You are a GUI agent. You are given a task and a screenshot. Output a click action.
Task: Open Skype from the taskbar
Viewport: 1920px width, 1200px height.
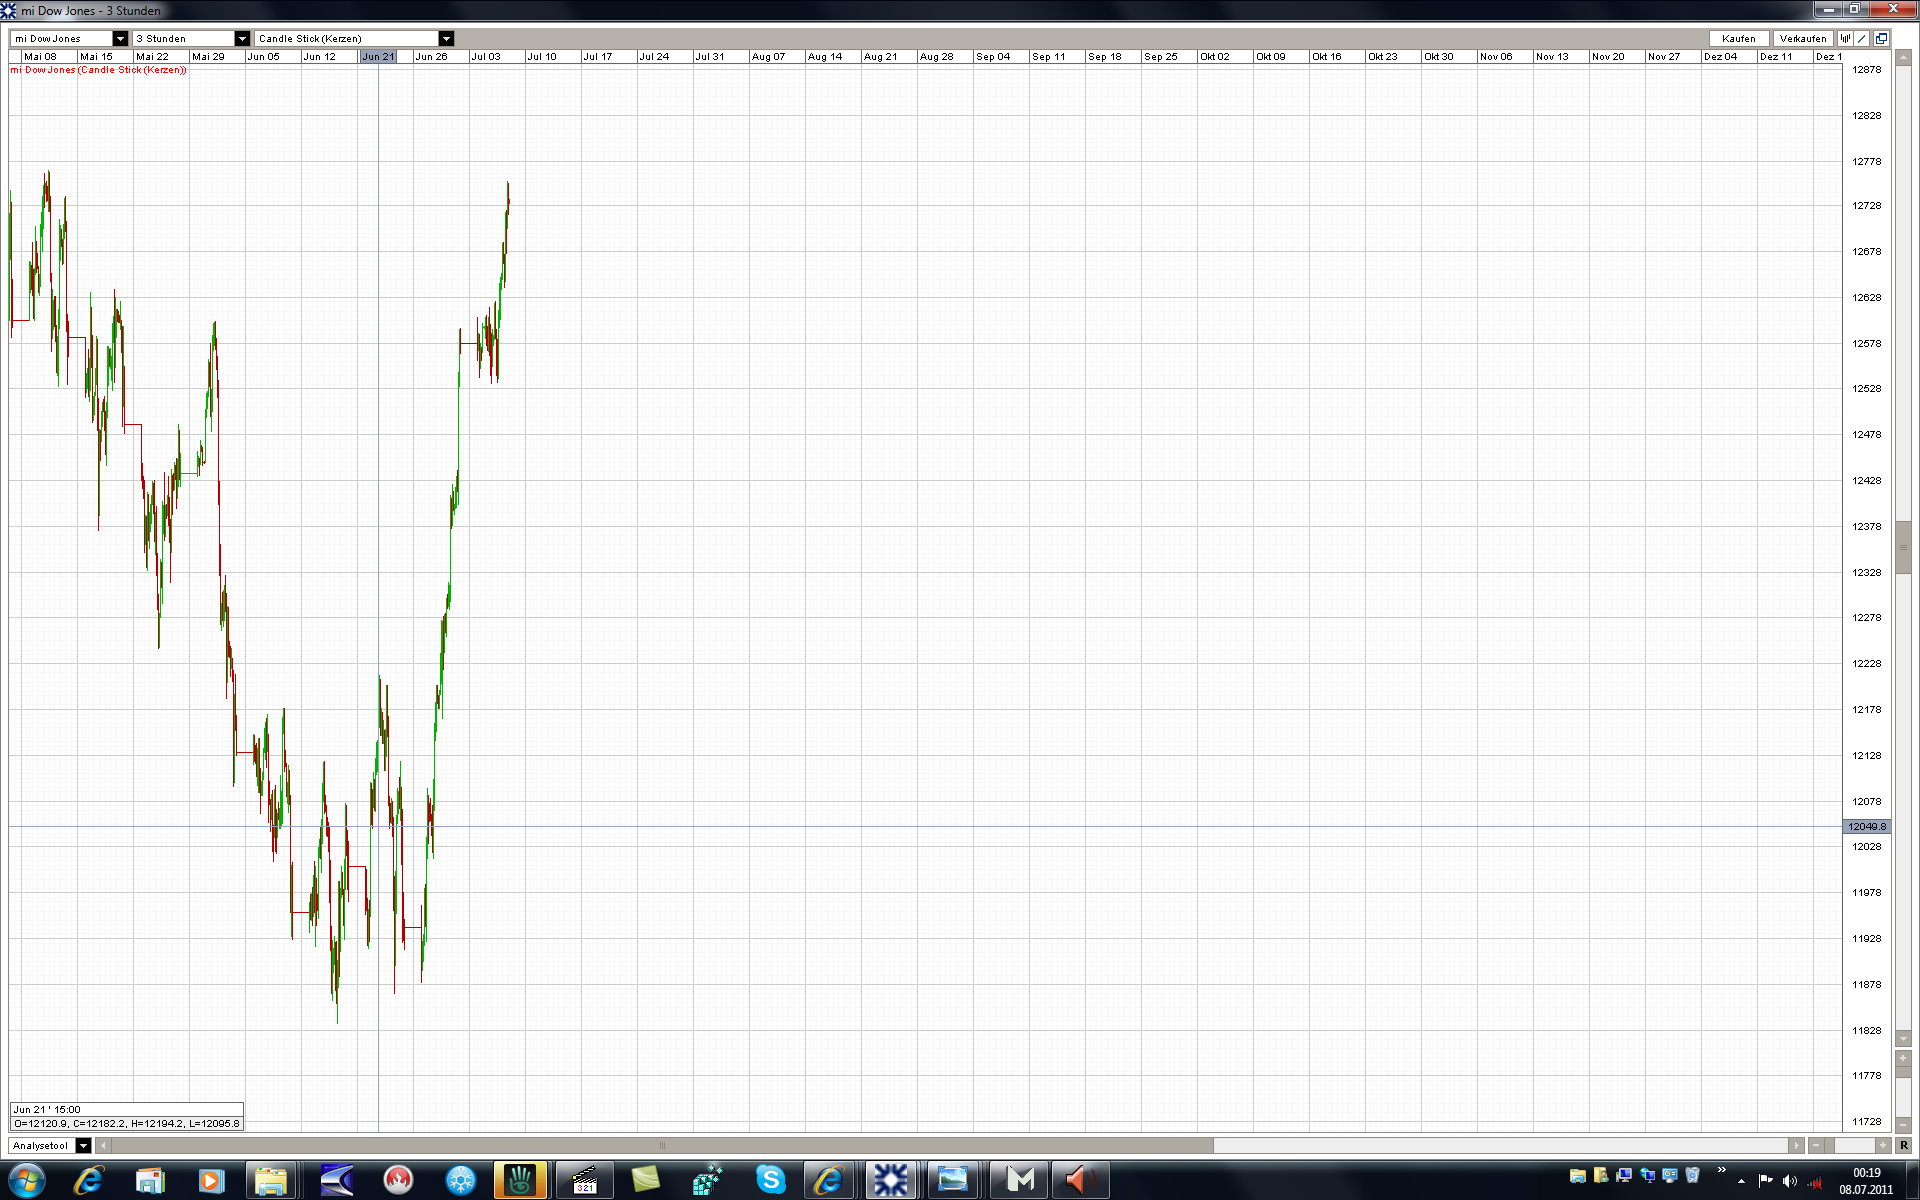click(770, 1180)
